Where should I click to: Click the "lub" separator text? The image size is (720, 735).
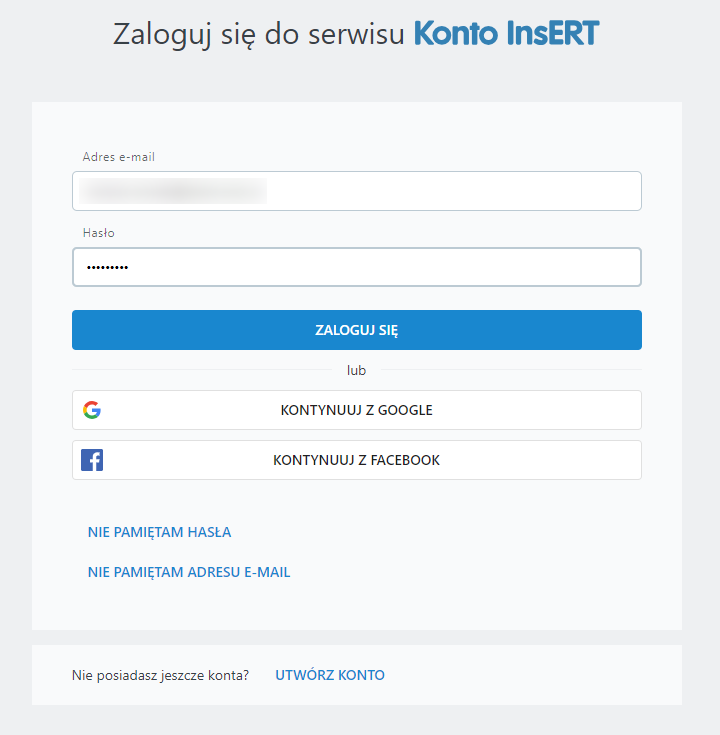tap(356, 370)
